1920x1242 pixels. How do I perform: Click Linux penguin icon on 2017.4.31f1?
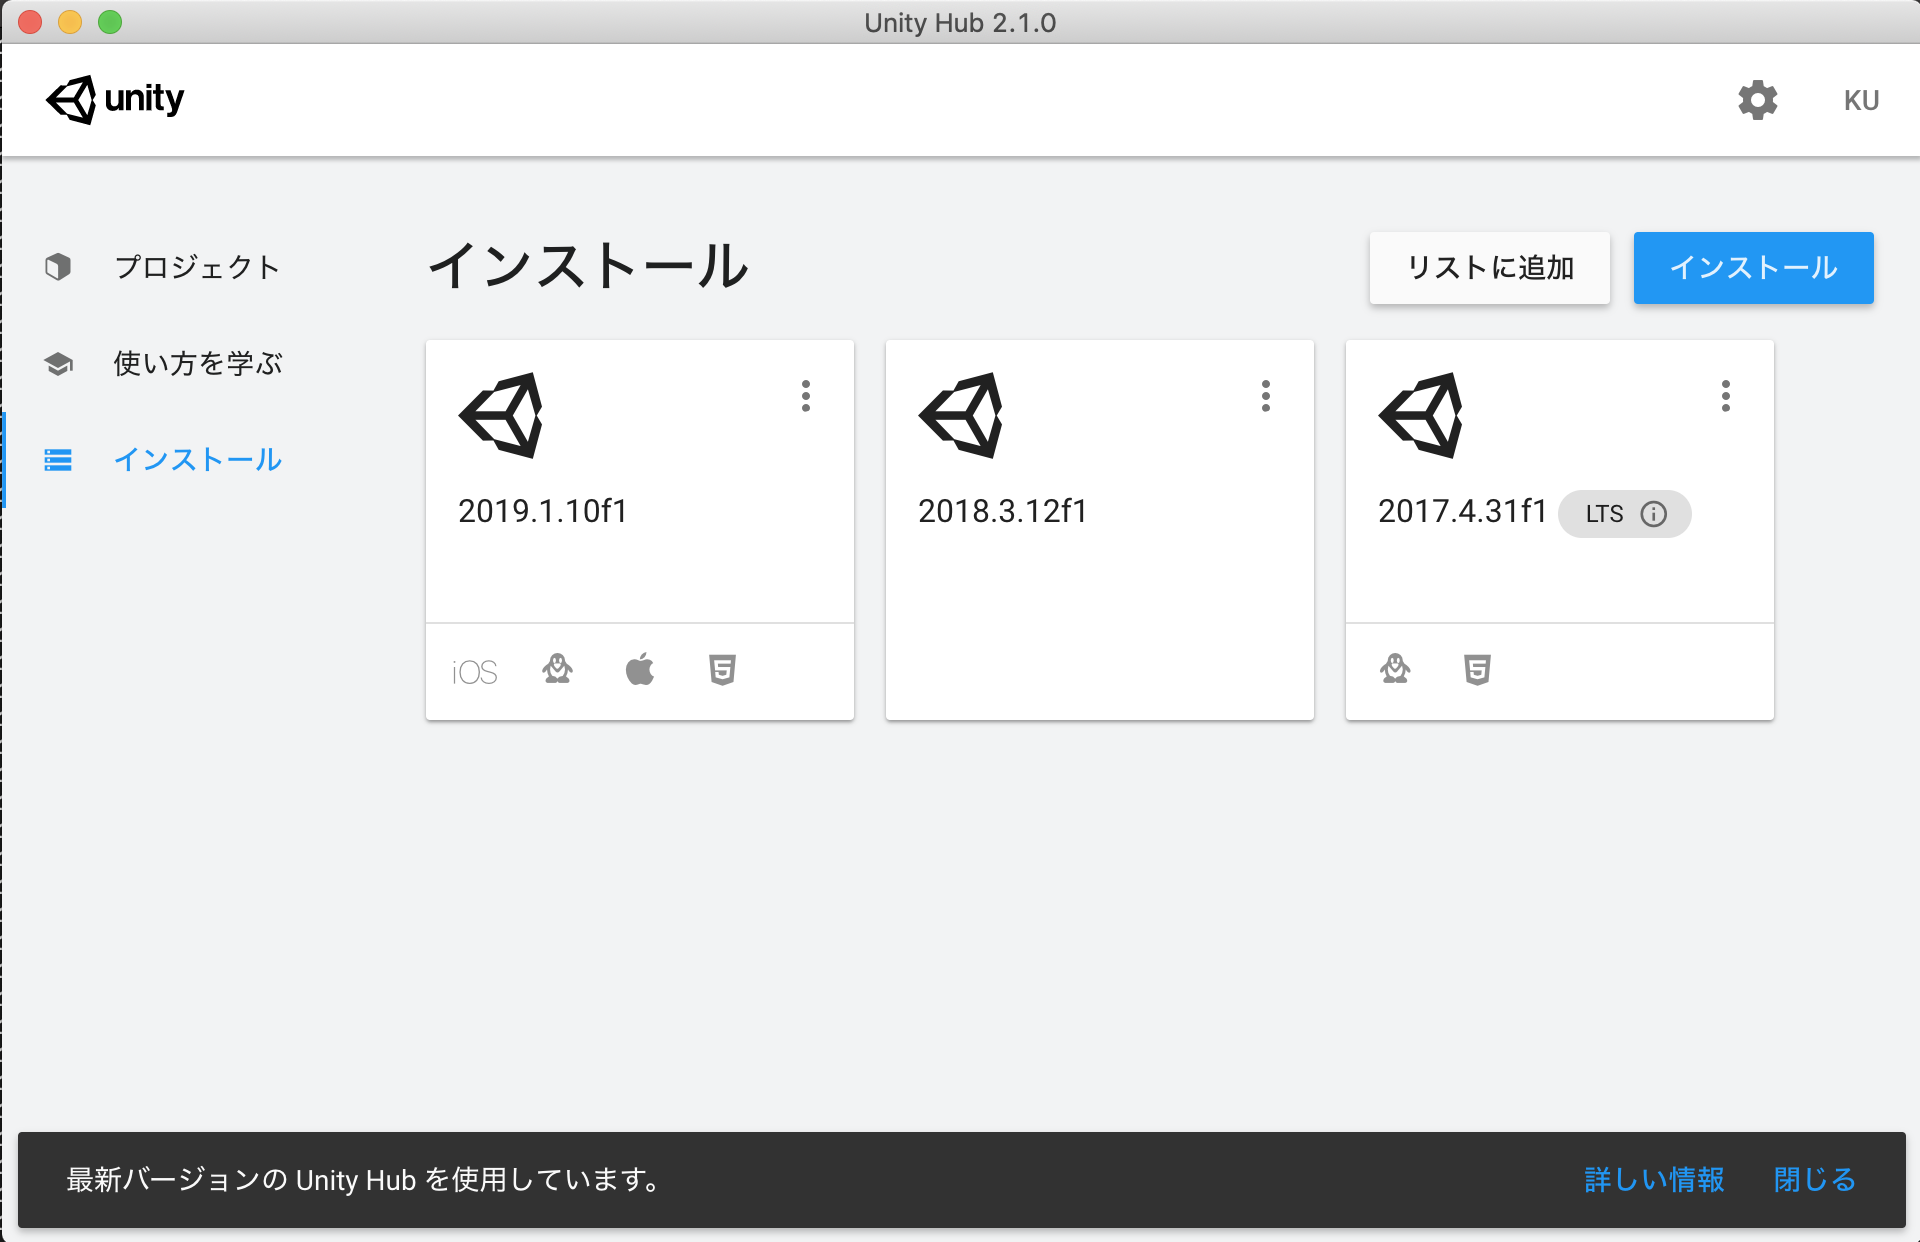[x=1396, y=669]
